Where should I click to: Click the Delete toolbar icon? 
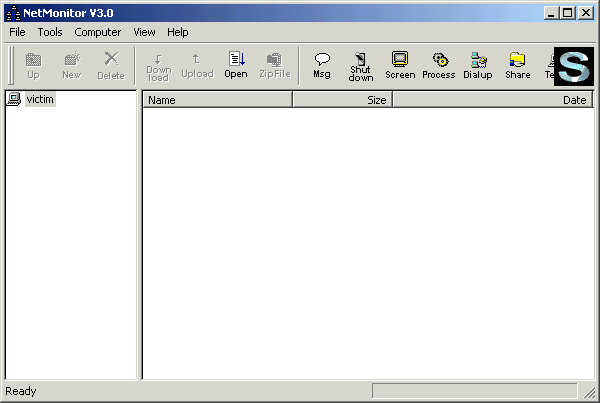[111, 66]
